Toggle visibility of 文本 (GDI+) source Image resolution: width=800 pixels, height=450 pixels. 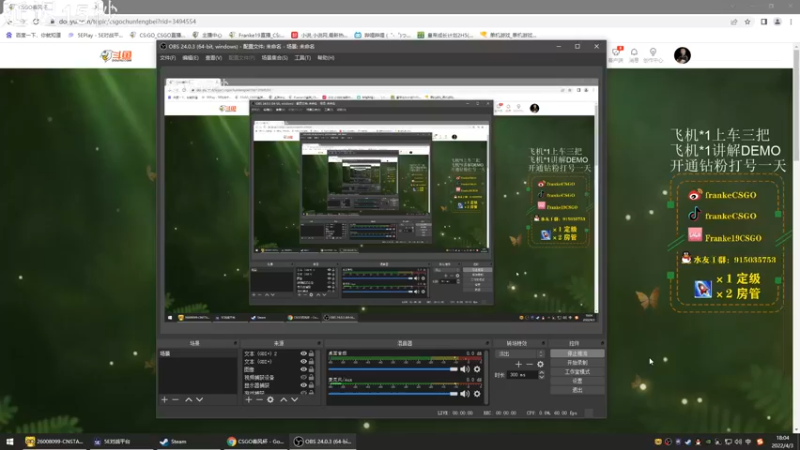click(303, 361)
